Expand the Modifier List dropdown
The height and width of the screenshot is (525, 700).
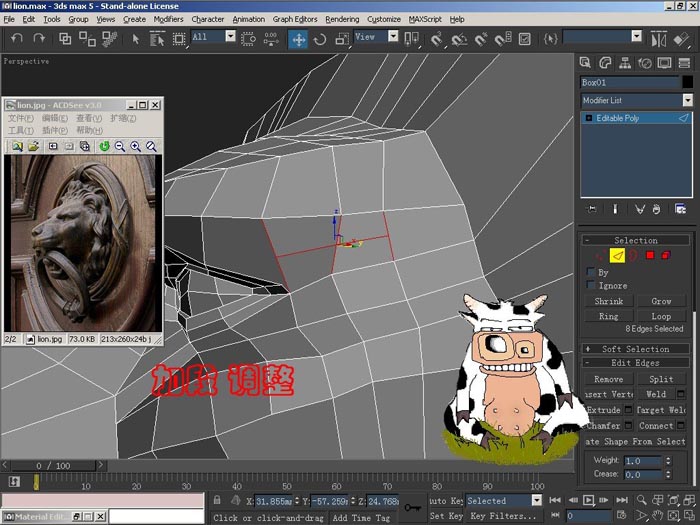[x=688, y=100]
